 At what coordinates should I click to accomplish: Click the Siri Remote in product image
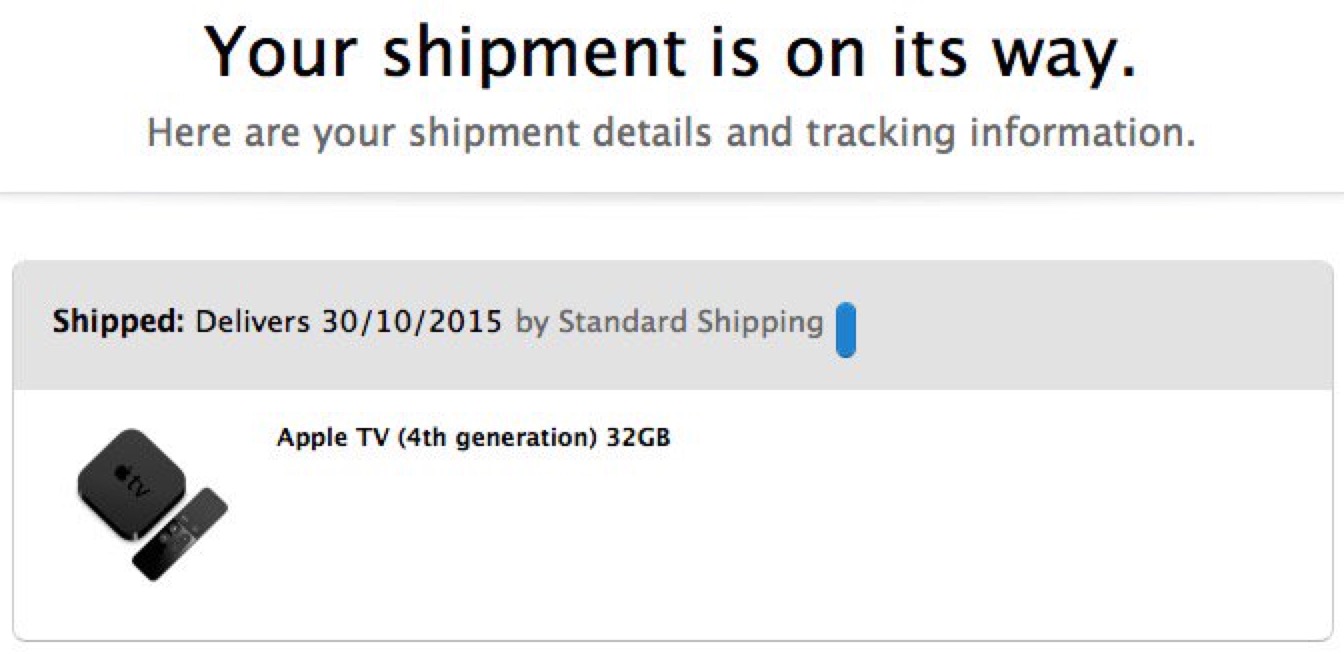[180, 534]
